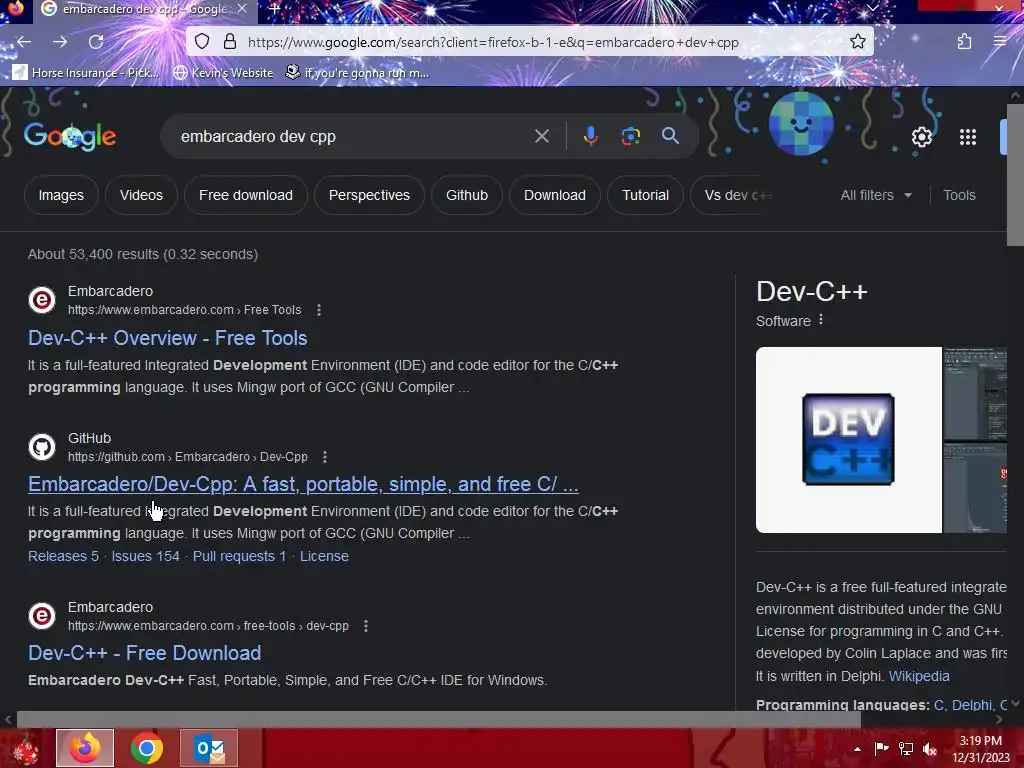Click the Dev-C++ logo thumbnail
The image size is (1024, 768).
pyautogui.click(x=848, y=440)
